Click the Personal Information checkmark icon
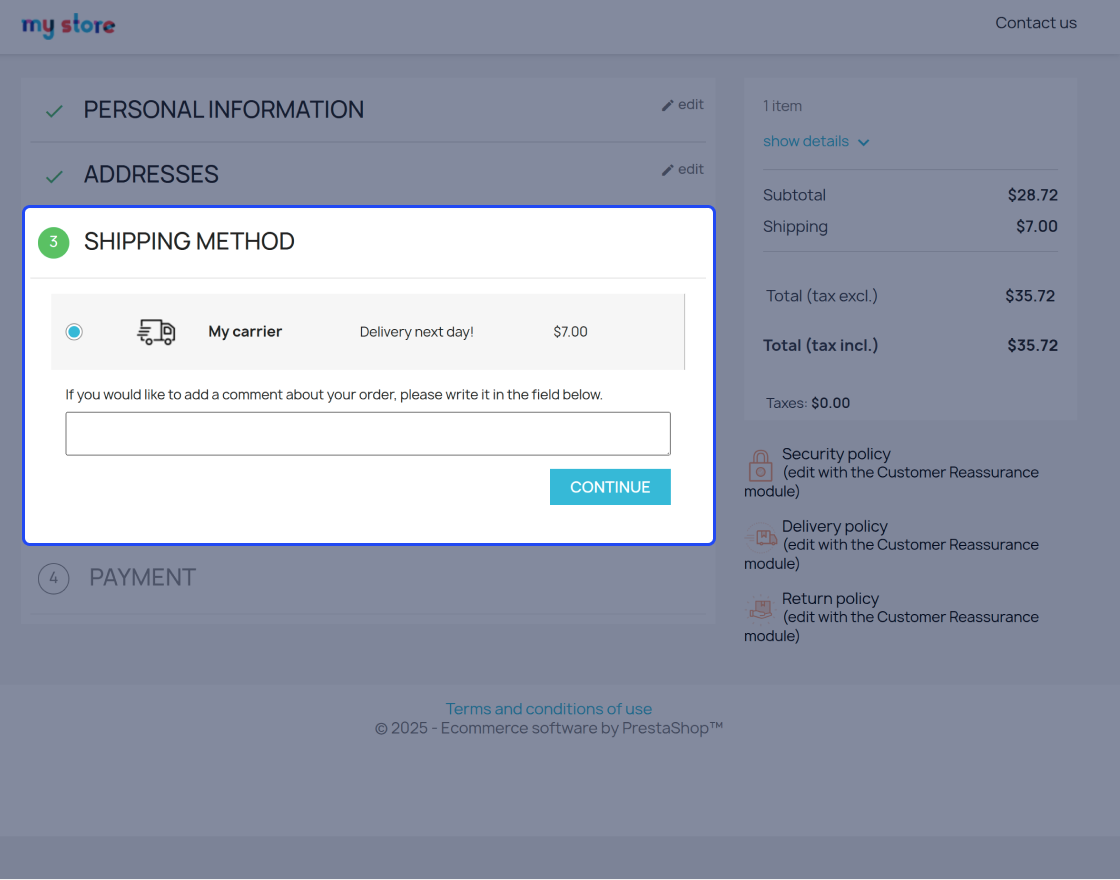The width and height of the screenshot is (1120, 880). [54, 111]
